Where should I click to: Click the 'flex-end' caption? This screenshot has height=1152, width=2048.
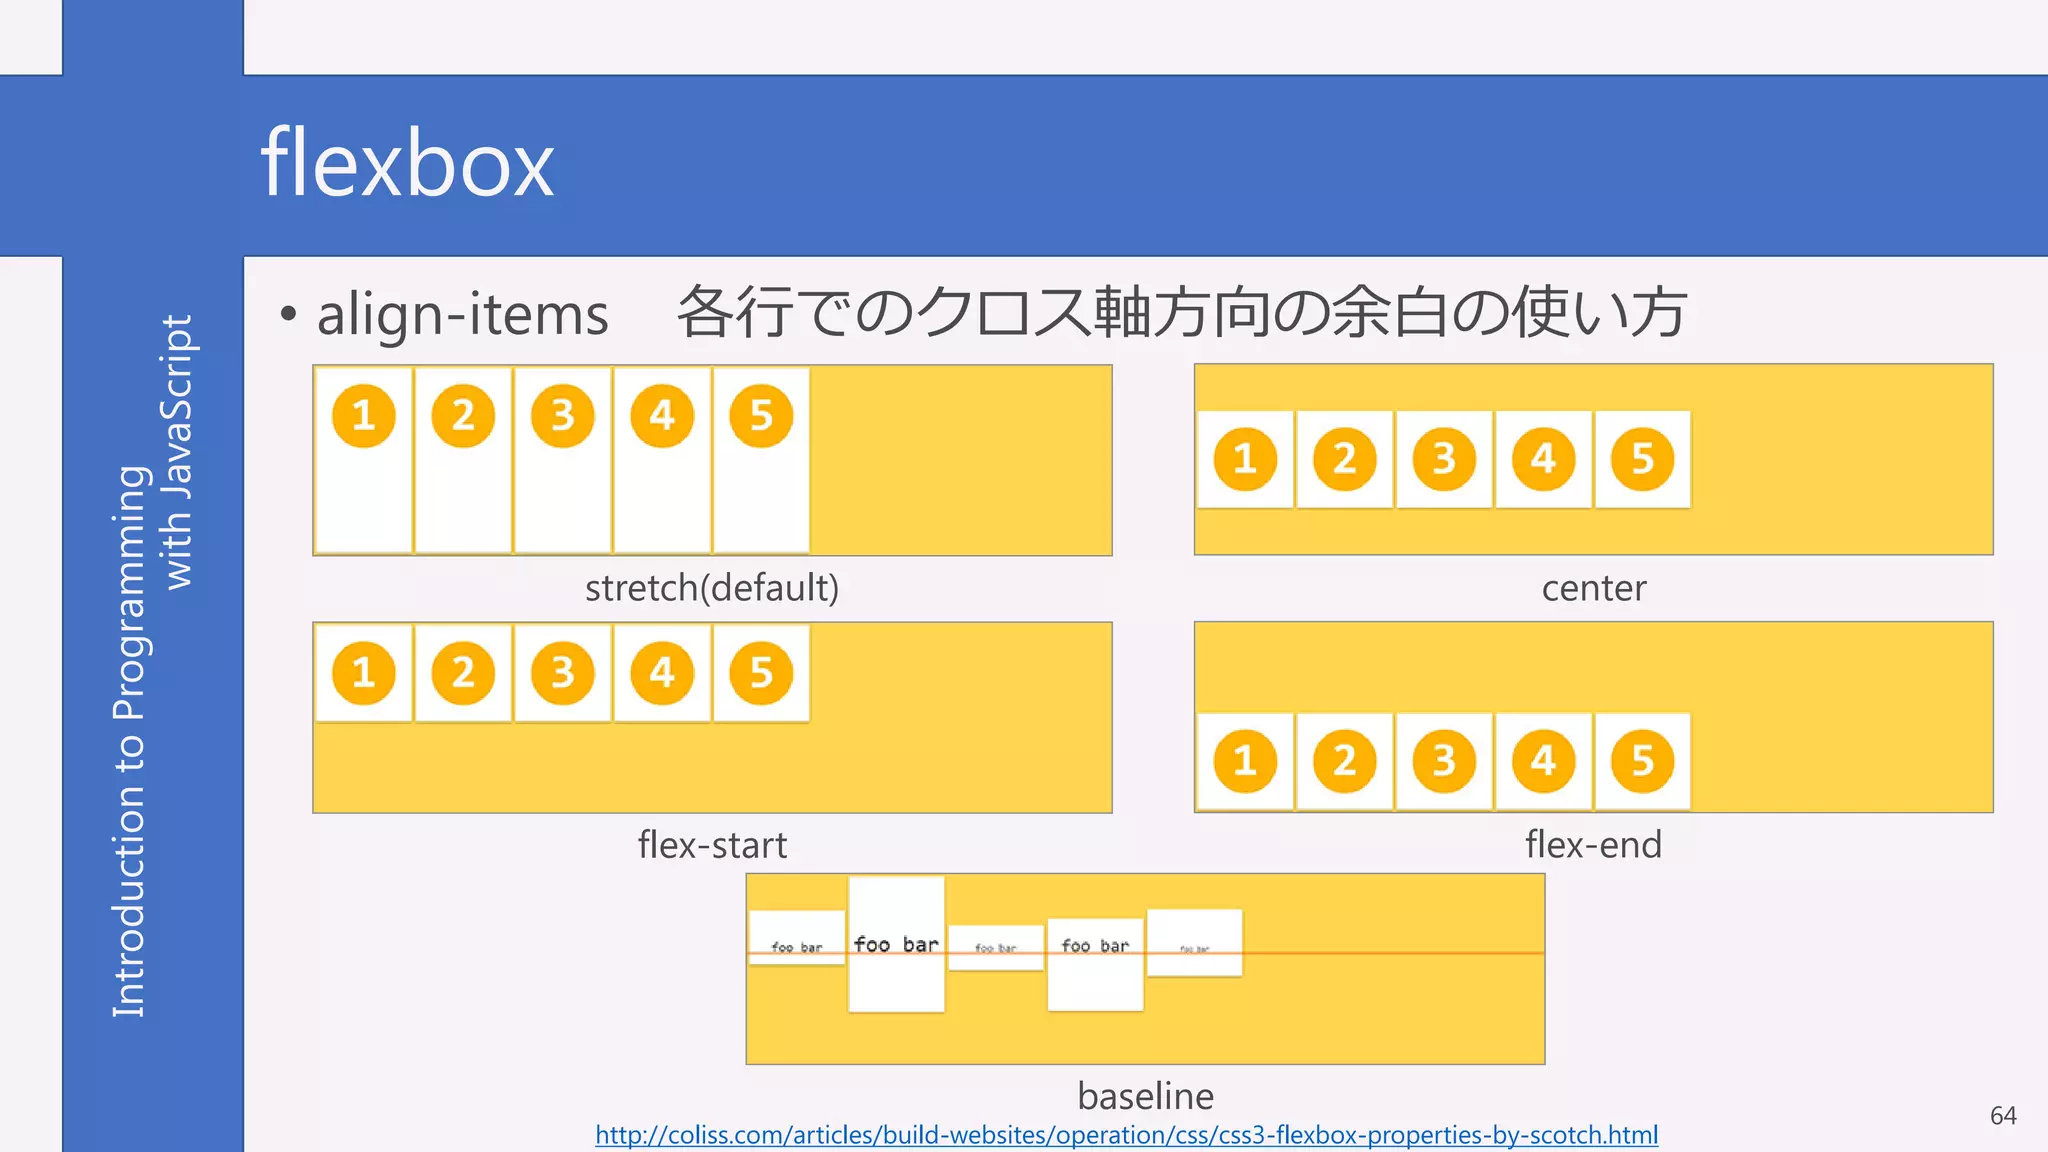(x=1593, y=845)
